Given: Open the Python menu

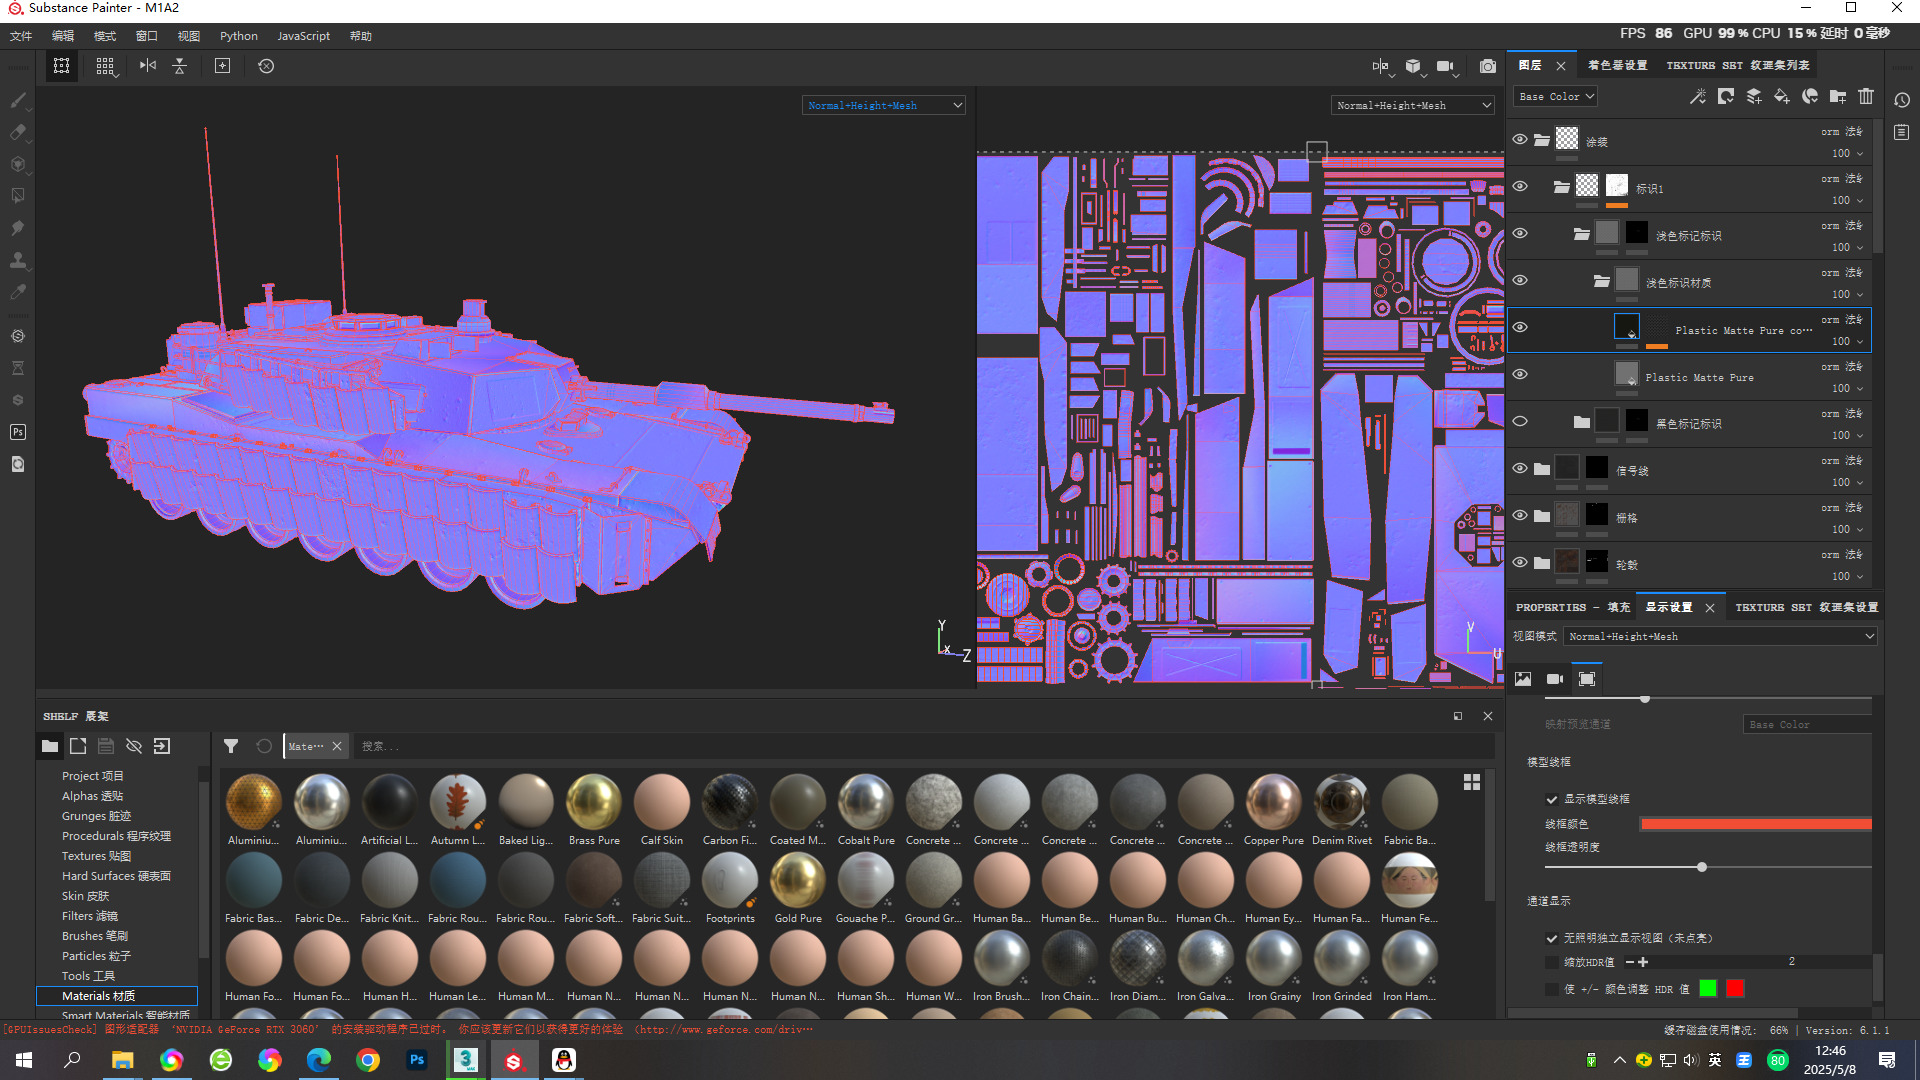Looking at the screenshot, I should 238,36.
